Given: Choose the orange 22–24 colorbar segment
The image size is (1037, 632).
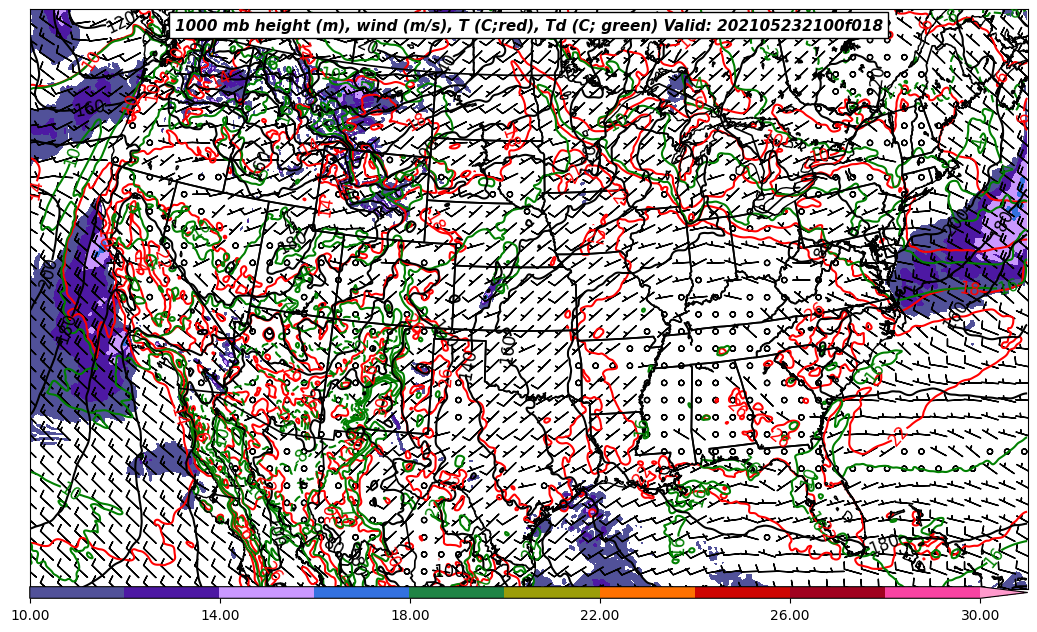Looking at the screenshot, I should pyautogui.click(x=647, y=593).
